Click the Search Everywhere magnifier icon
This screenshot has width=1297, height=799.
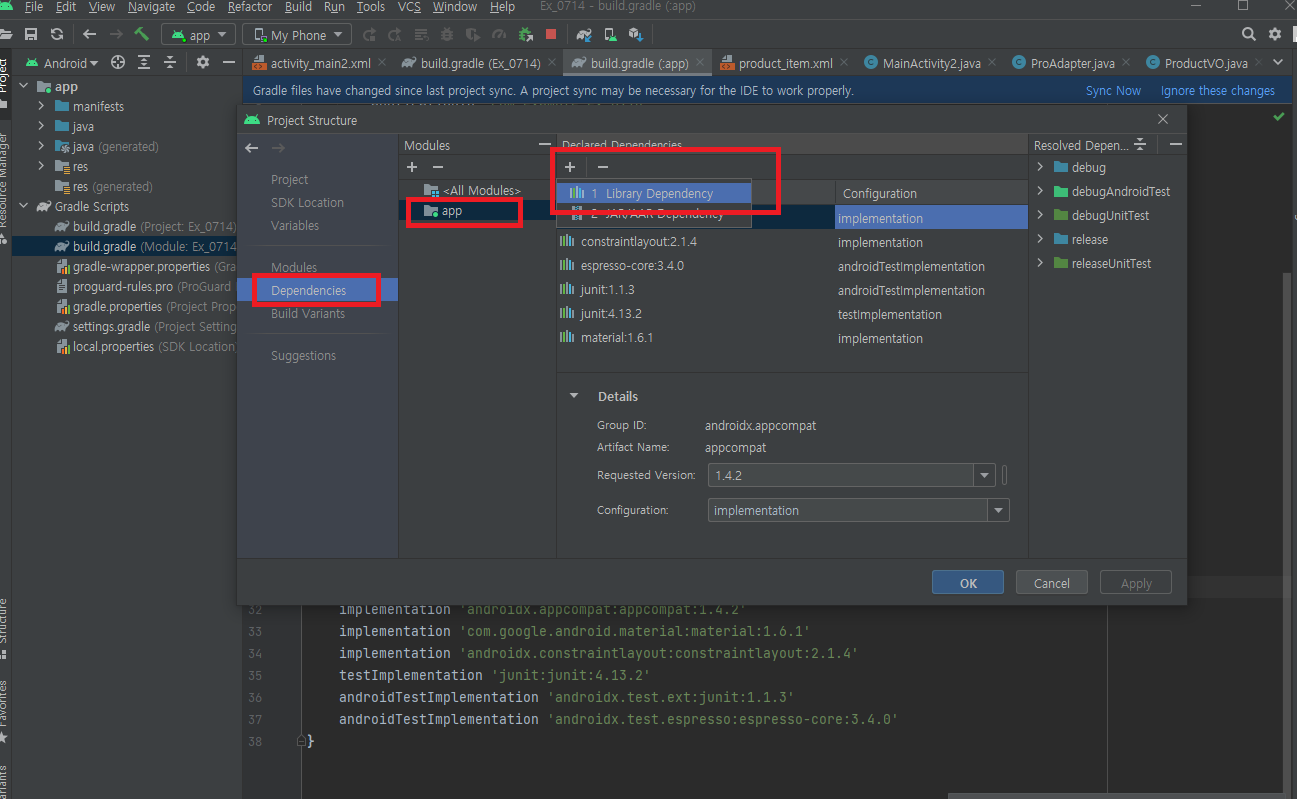coord(1249,34)
